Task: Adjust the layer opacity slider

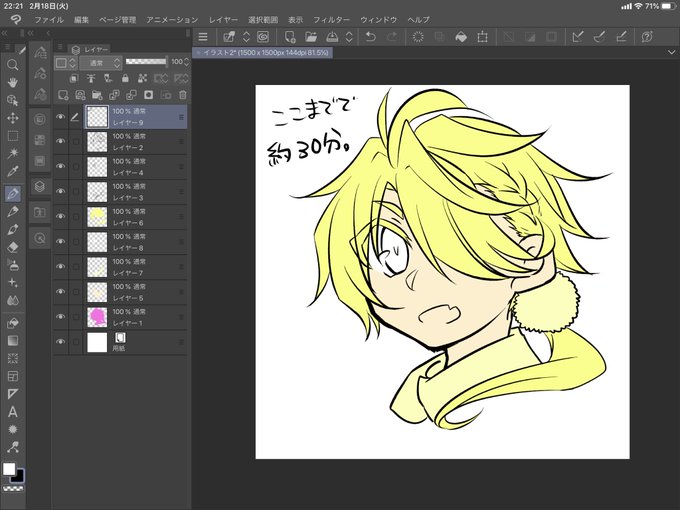Action: coord(146,61)
